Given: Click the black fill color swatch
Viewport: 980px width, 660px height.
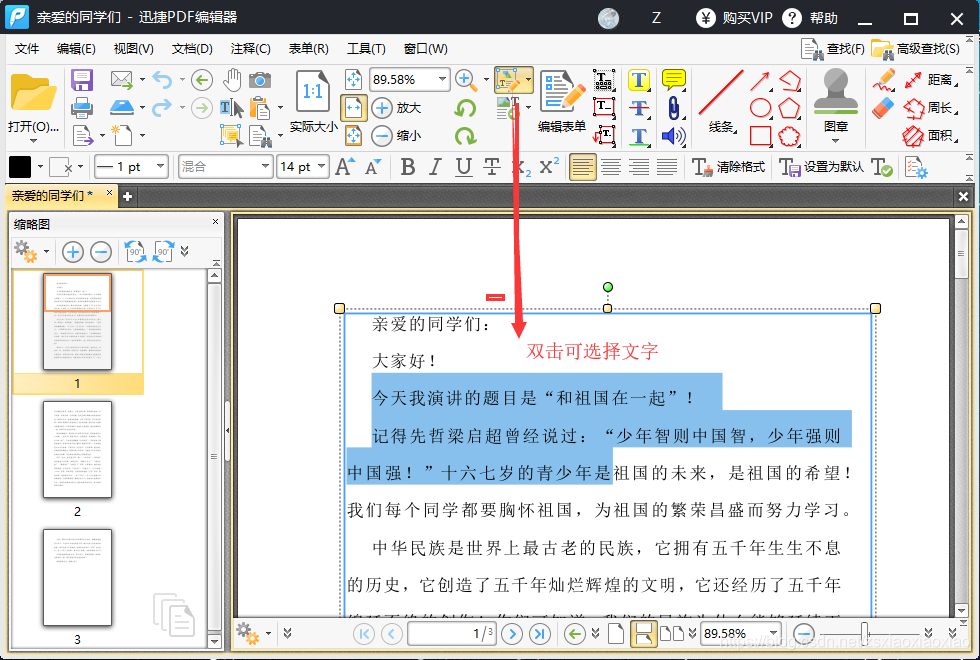Looking at the screenshot, I should [20, 167].
